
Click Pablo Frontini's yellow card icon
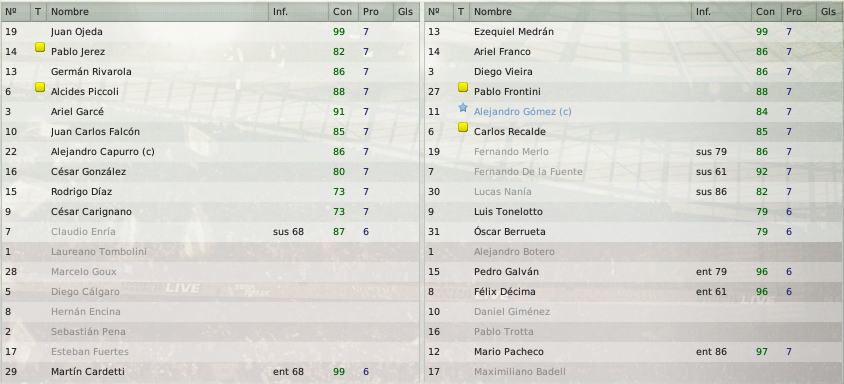[x=463, y=87]
